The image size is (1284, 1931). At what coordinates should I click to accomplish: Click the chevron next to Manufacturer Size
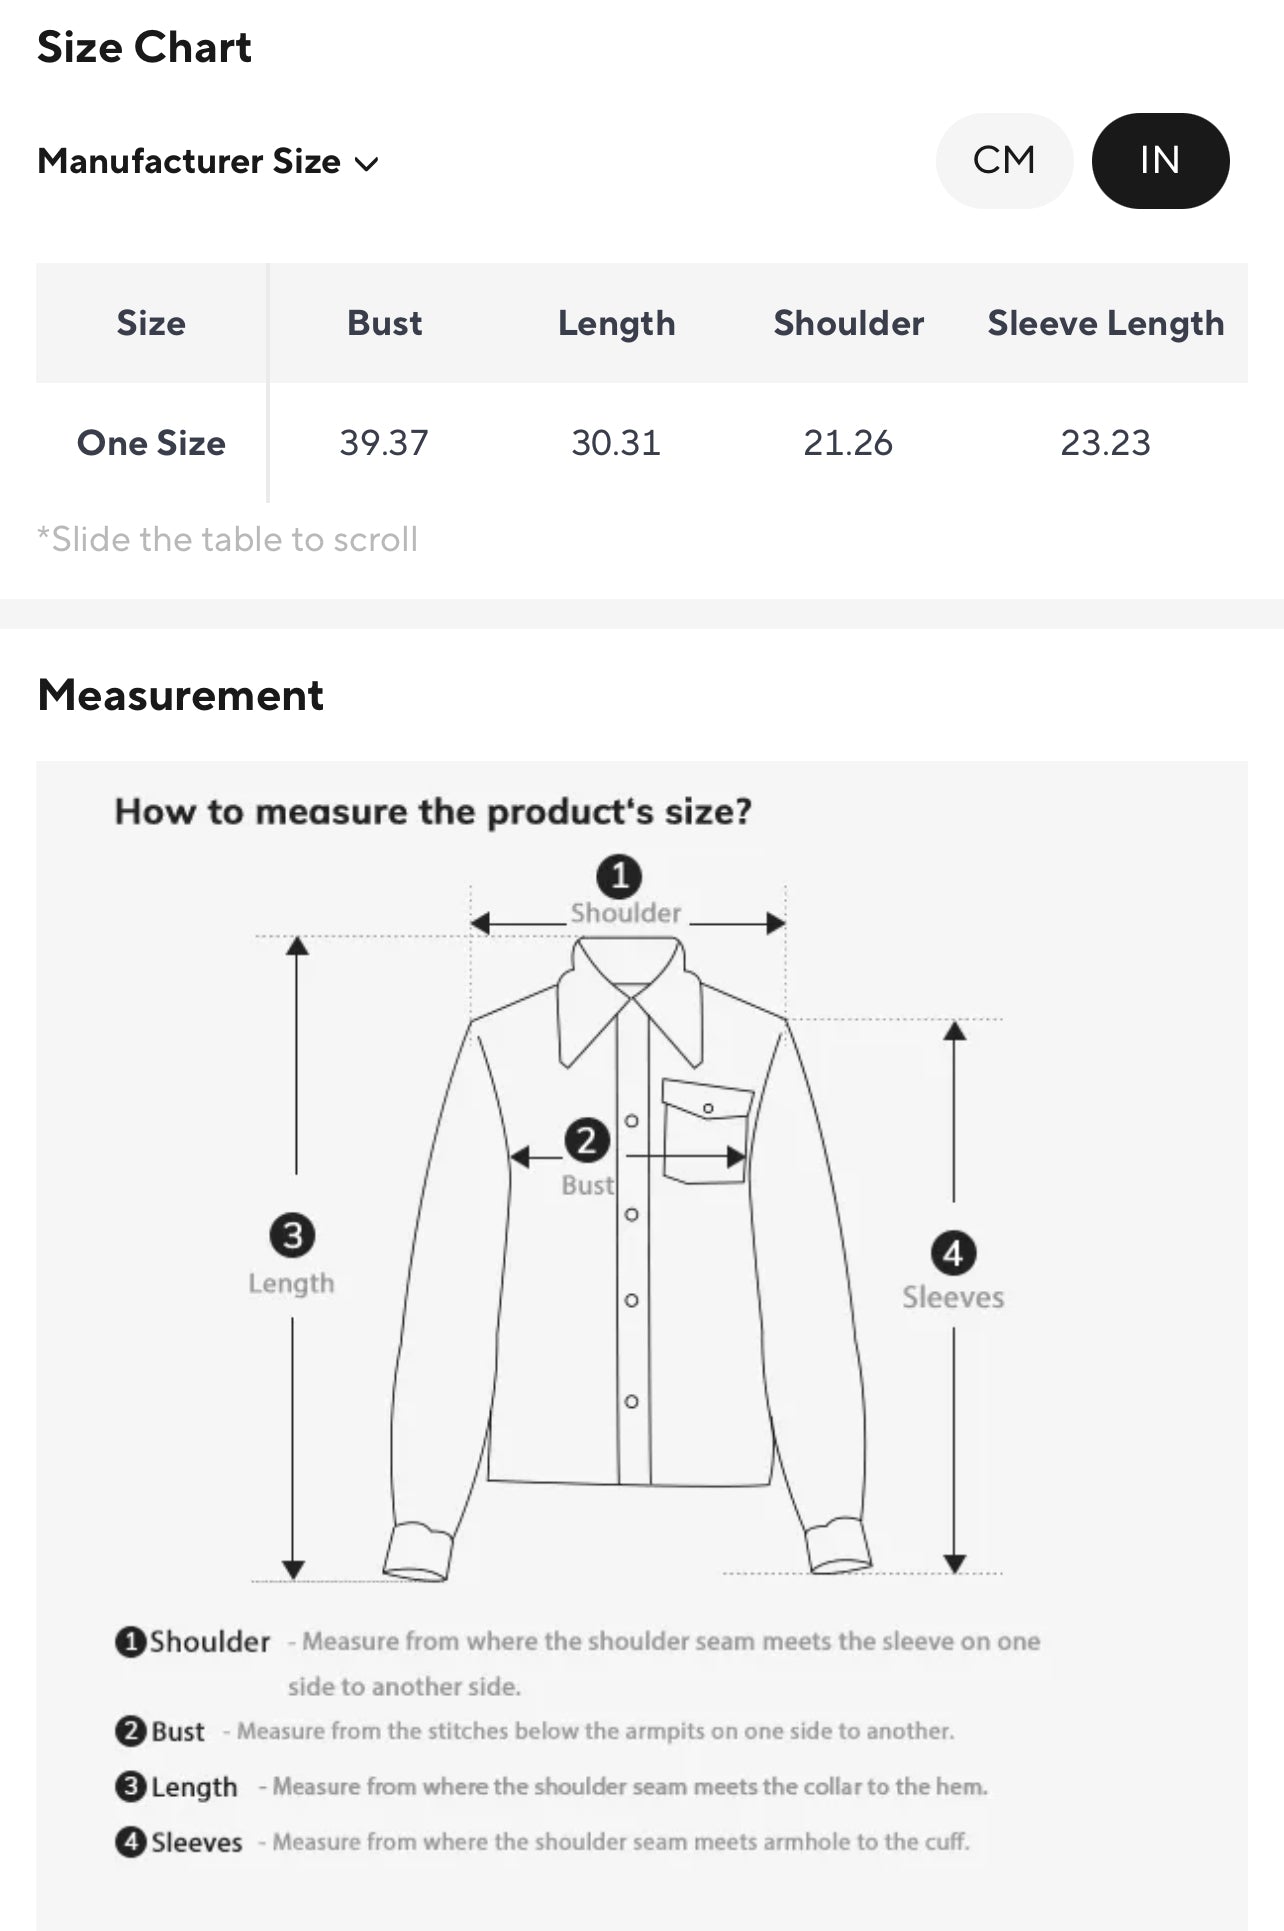[368, 163]
